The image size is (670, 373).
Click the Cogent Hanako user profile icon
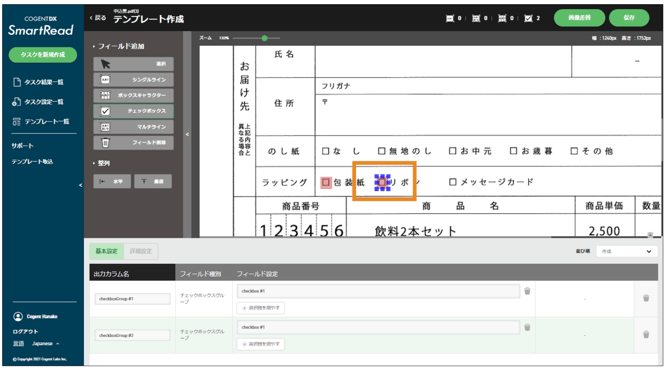pos(18,317)
